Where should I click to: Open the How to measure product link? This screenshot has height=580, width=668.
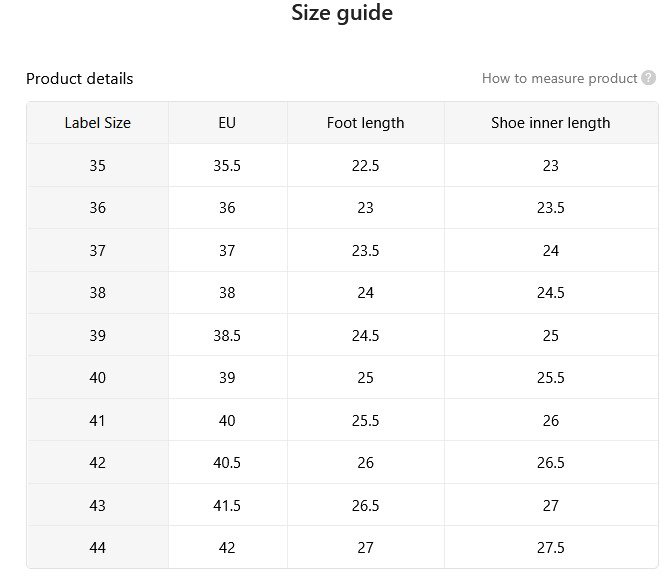(559, 78)
